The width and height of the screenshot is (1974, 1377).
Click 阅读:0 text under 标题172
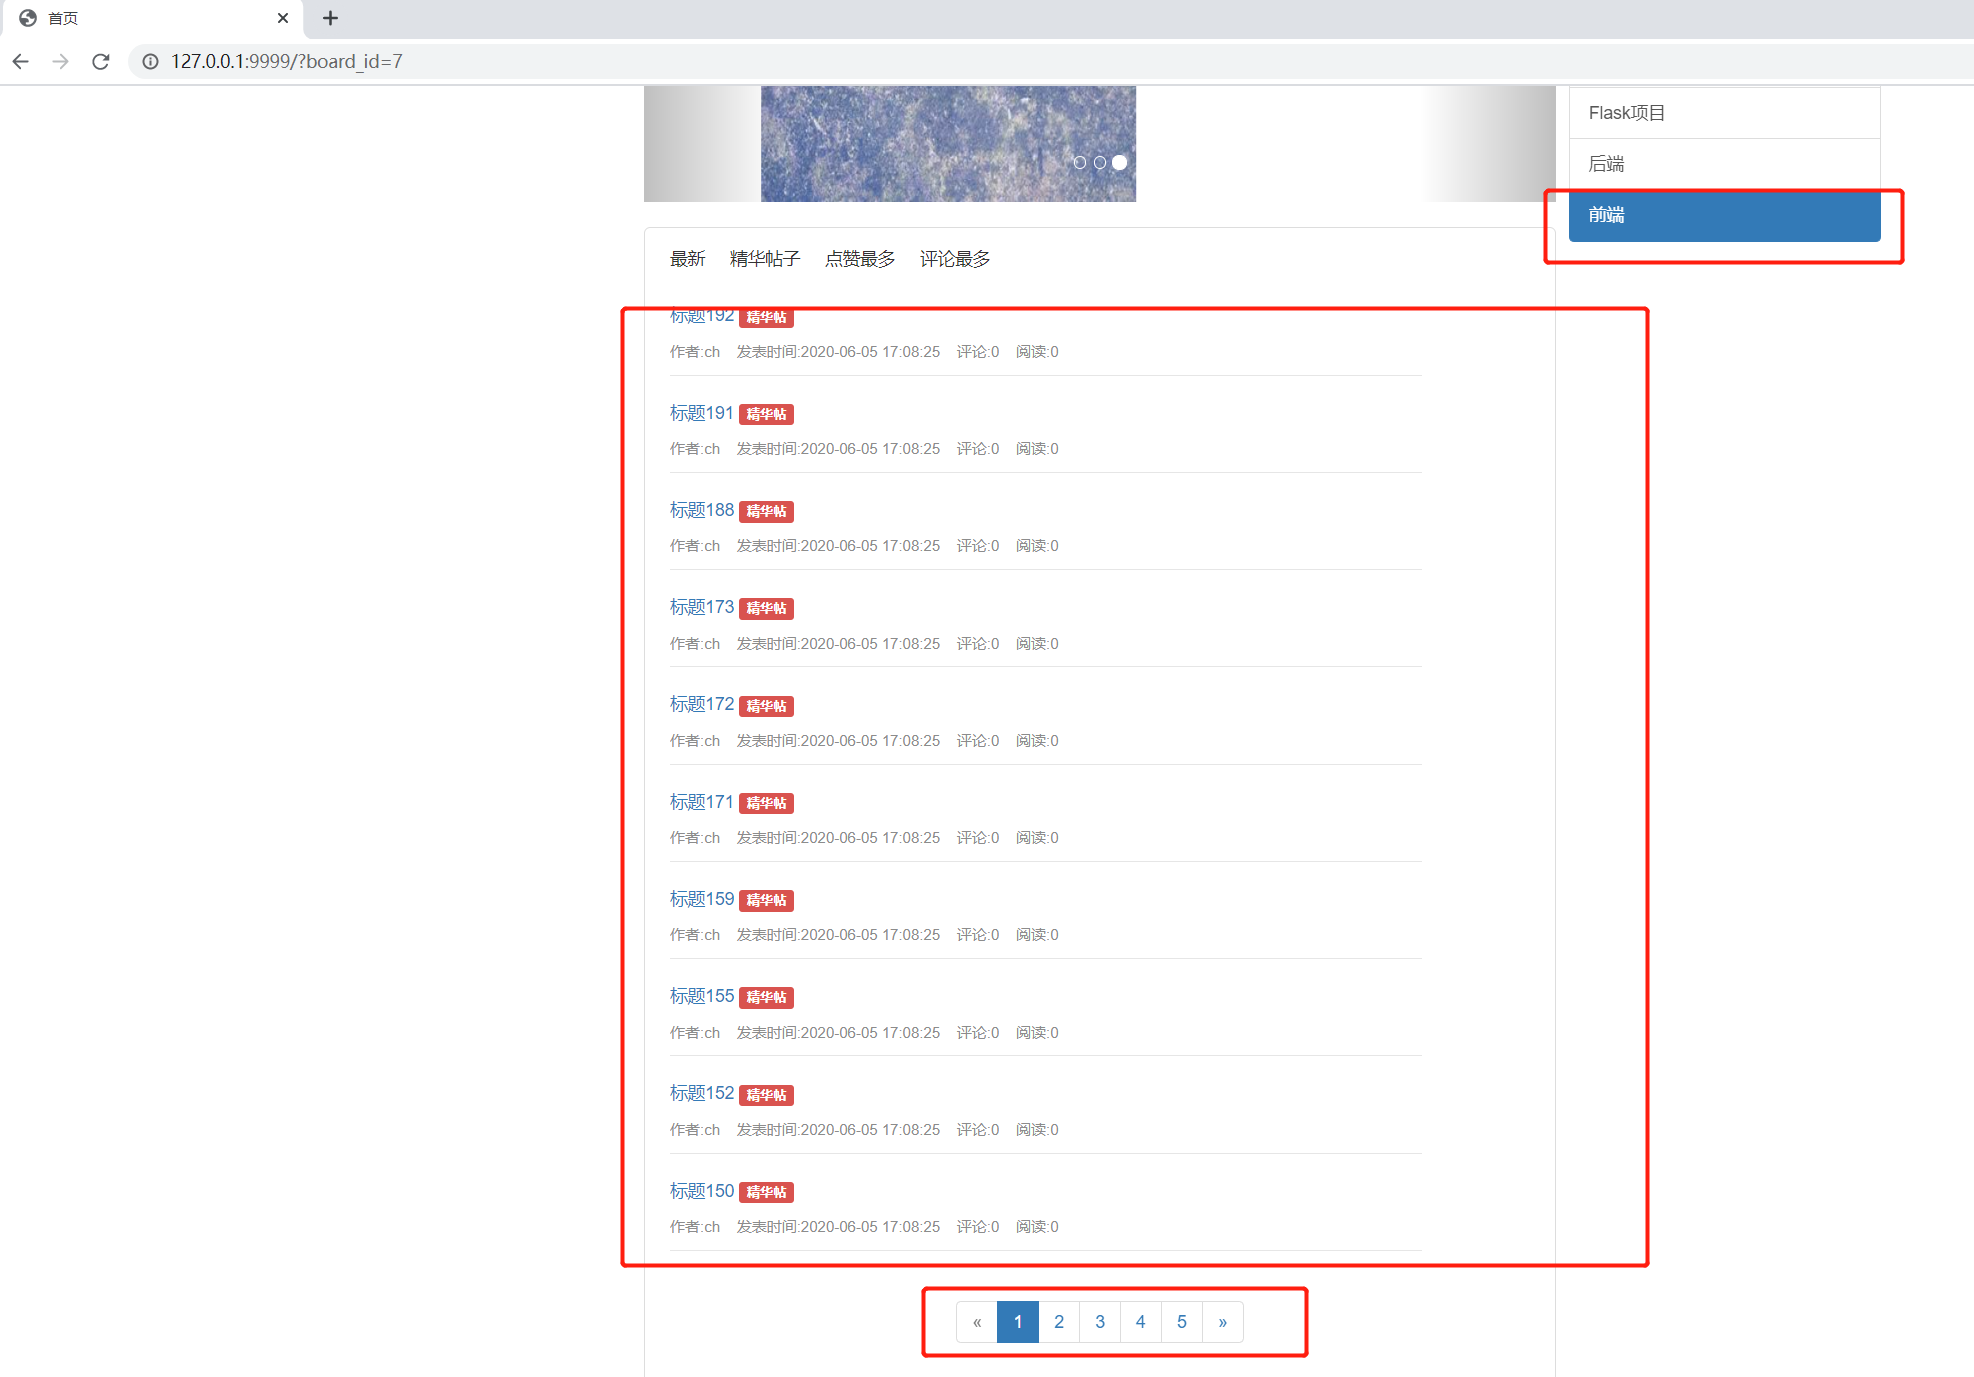click(1037, 741)
